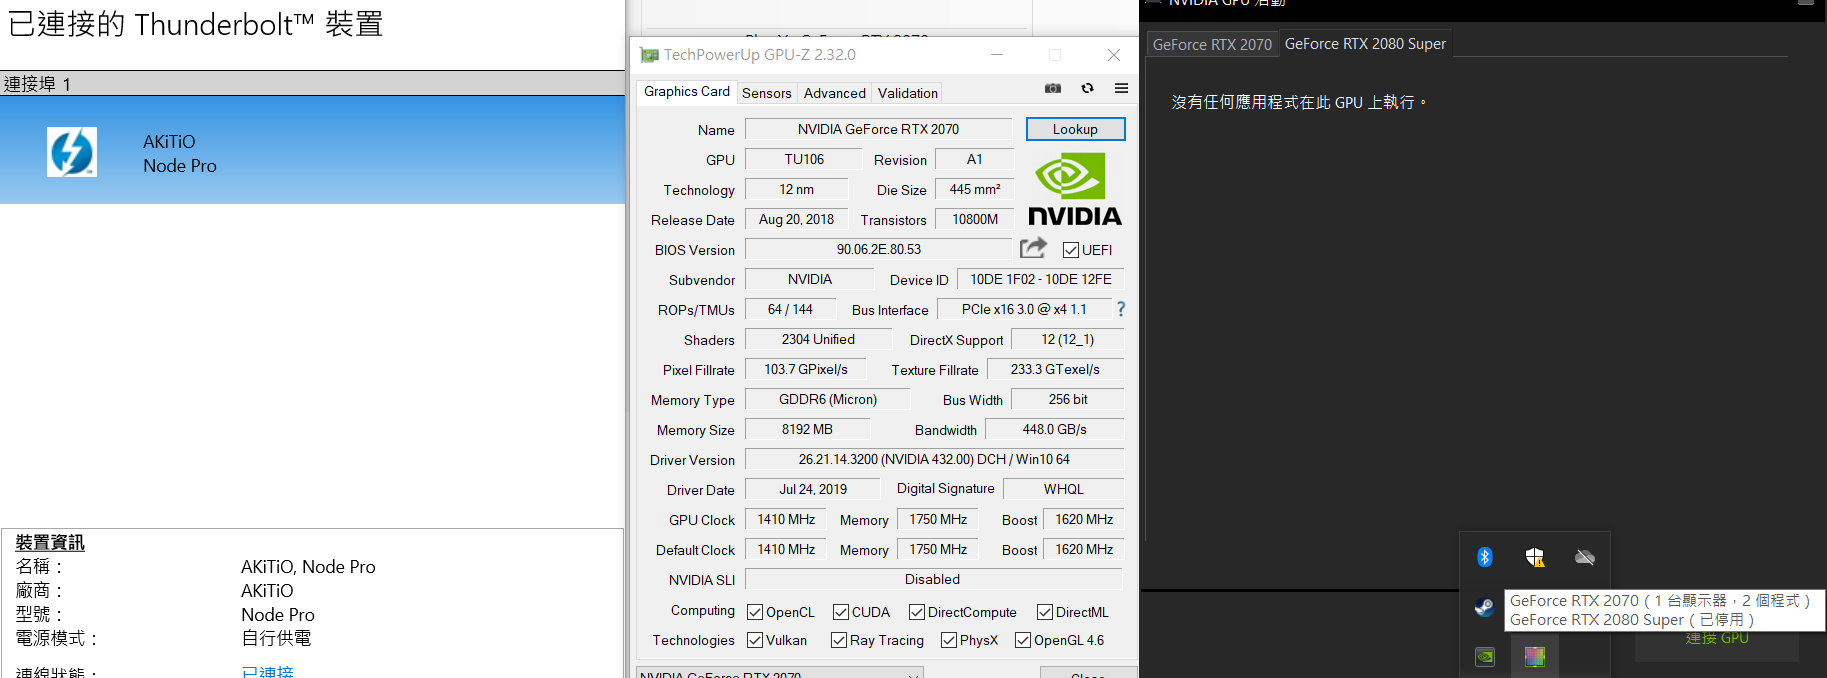Click the NVIDIA SLI Disabled field

pos(933,579)
